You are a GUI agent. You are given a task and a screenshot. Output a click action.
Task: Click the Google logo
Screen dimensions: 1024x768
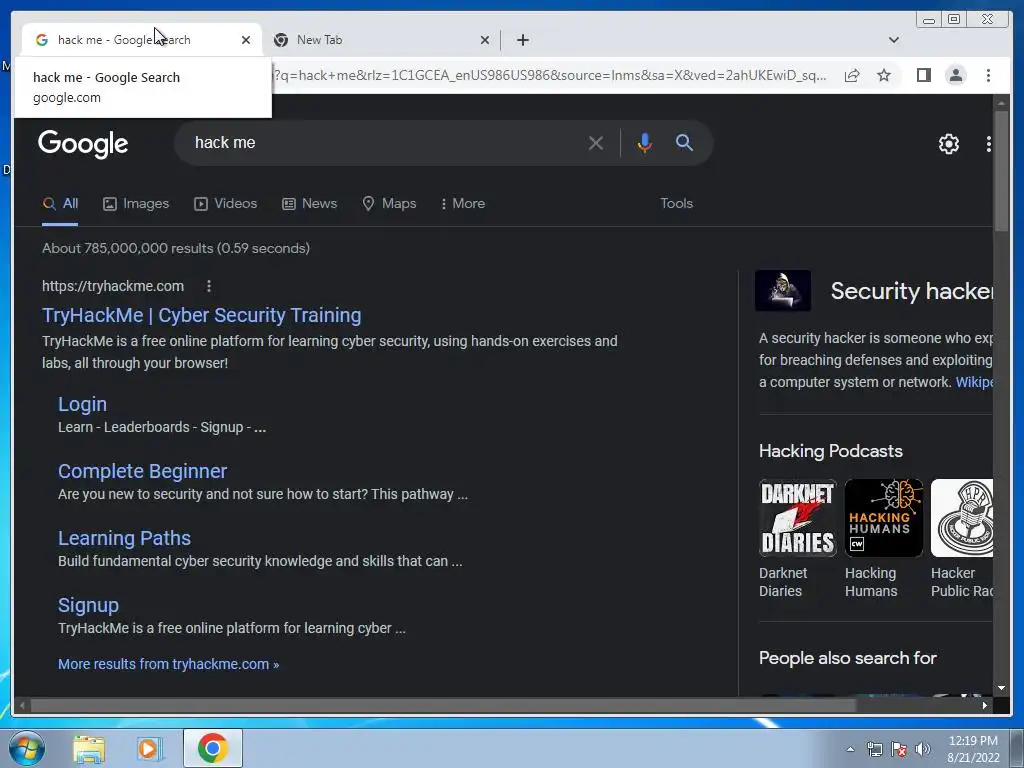(83, 144)
